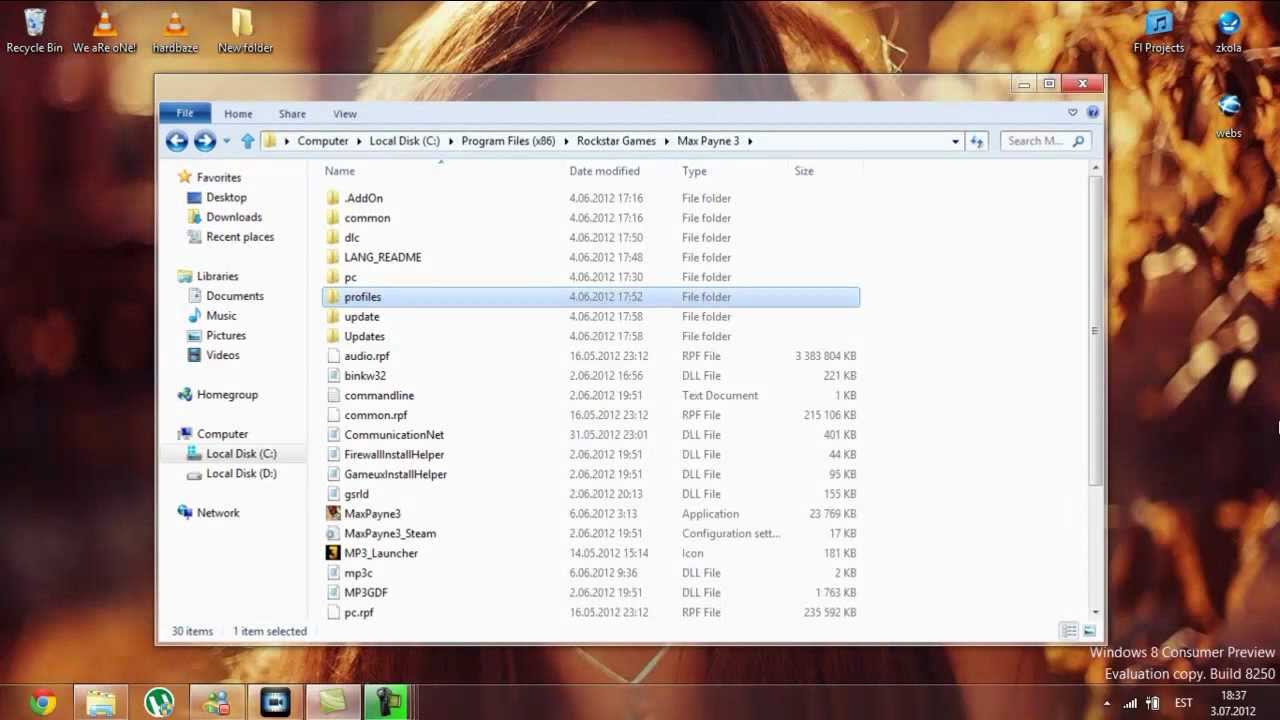
Task: Expand Computer breadcrumb arrow in address bar
Action: click(x=359, y=141)
